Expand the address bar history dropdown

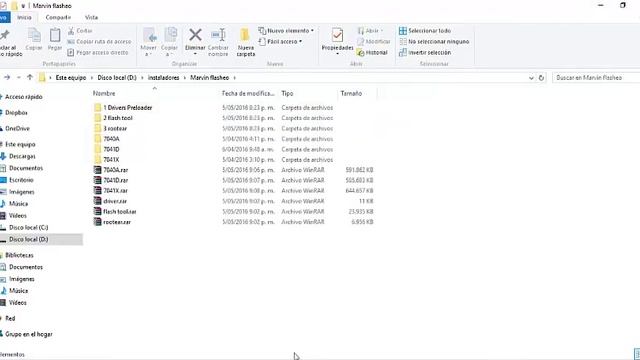point(531,78)
